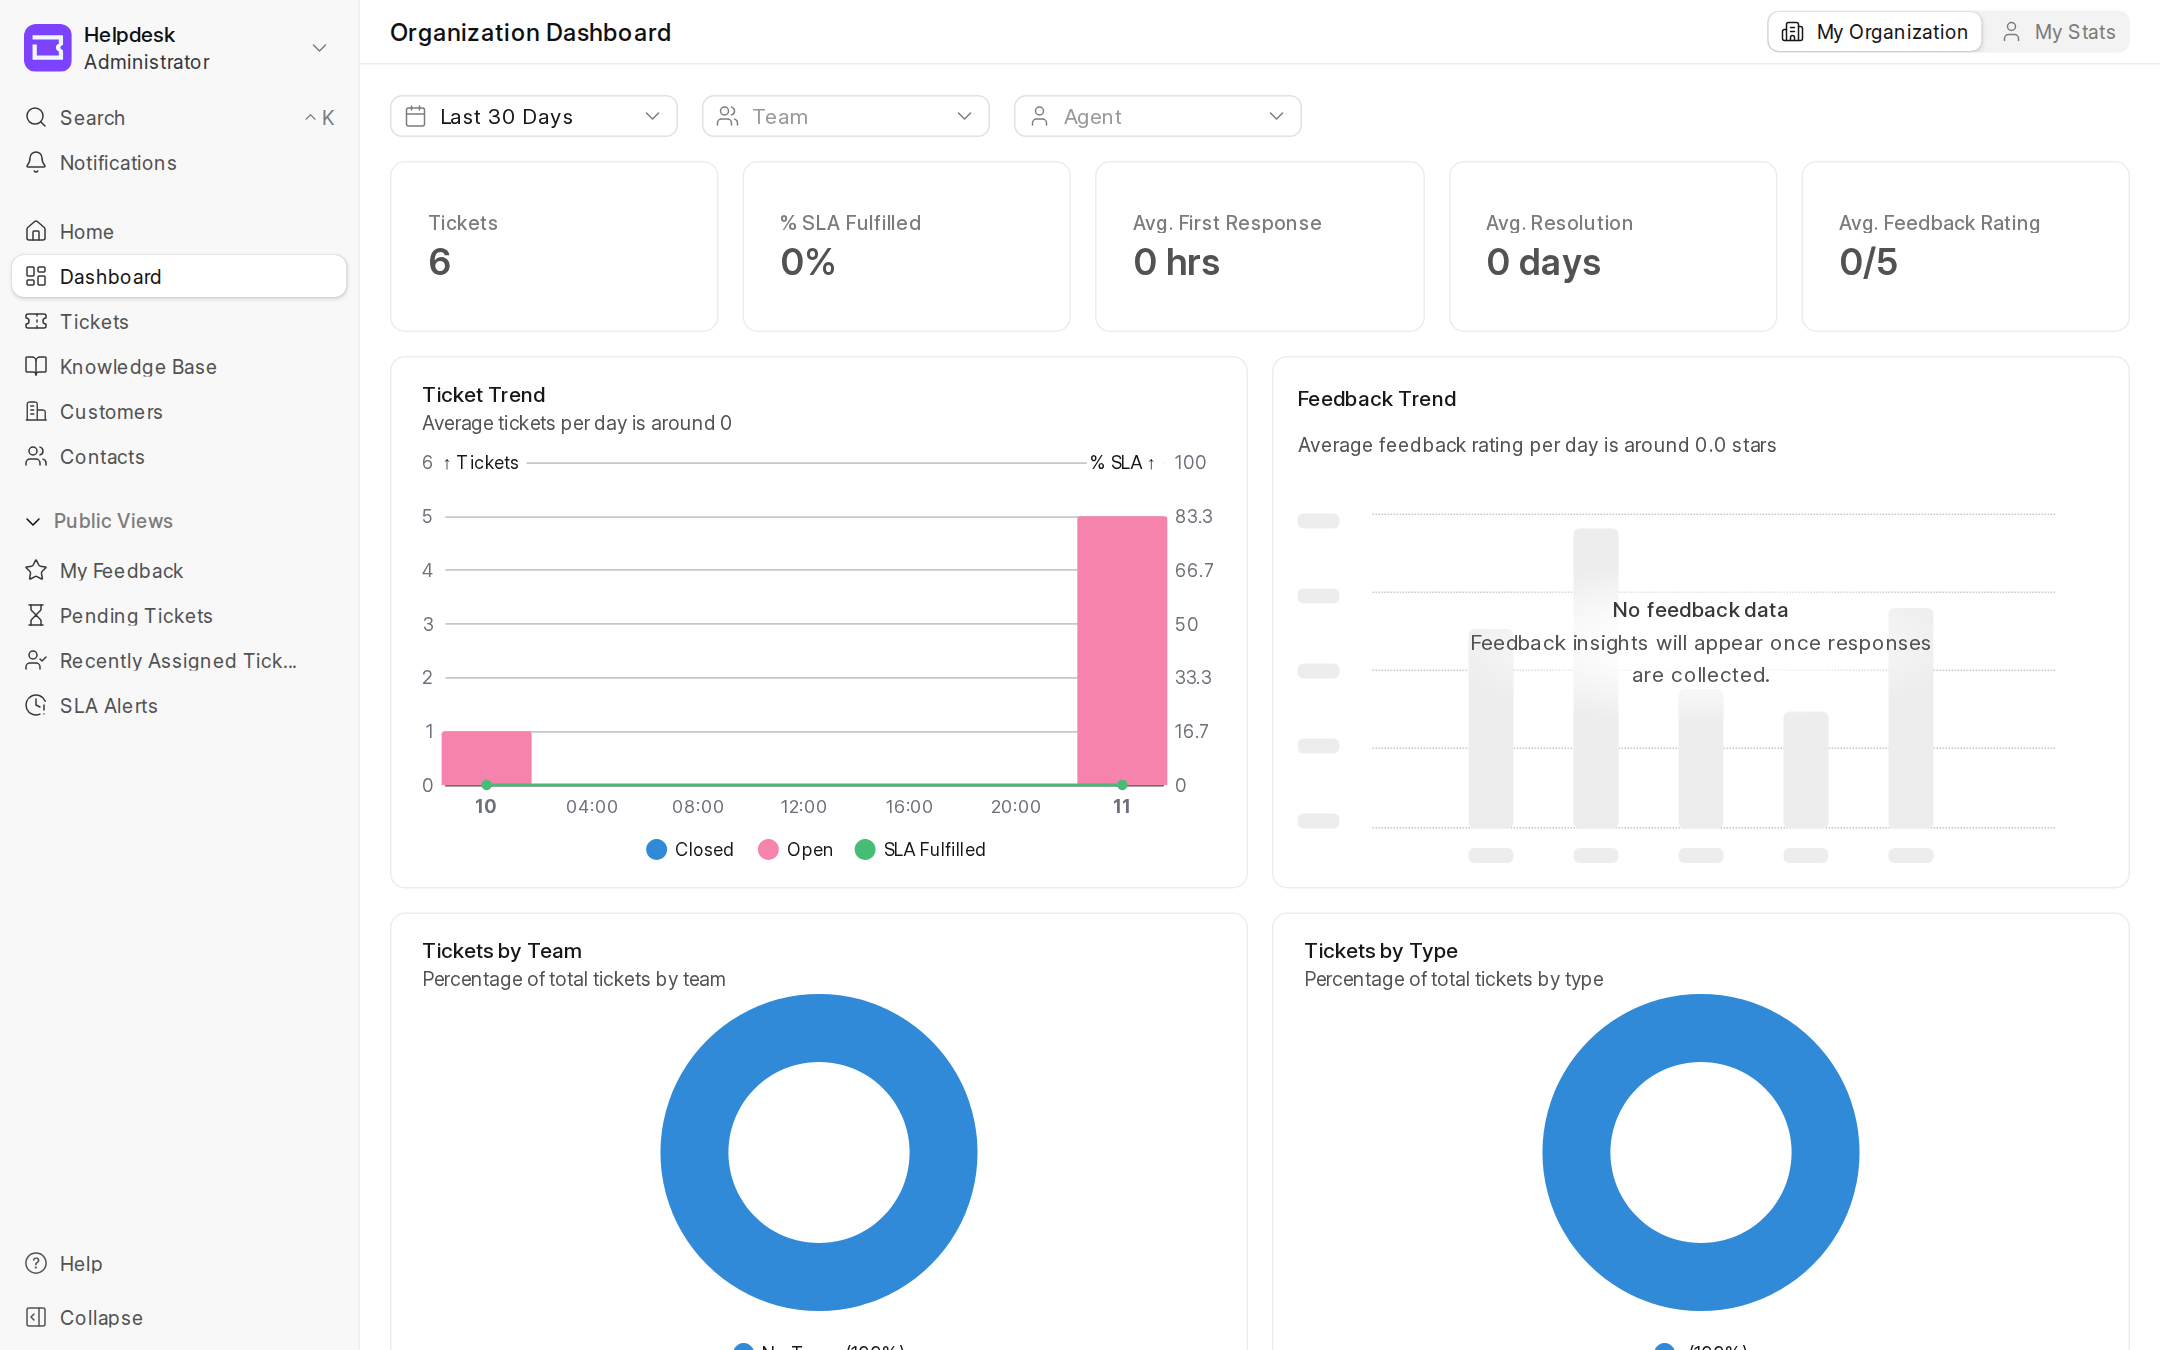The width and height of the screenshot is (2160, 1350).
Task: Open the Team filter dropdown
Action: 846,116
